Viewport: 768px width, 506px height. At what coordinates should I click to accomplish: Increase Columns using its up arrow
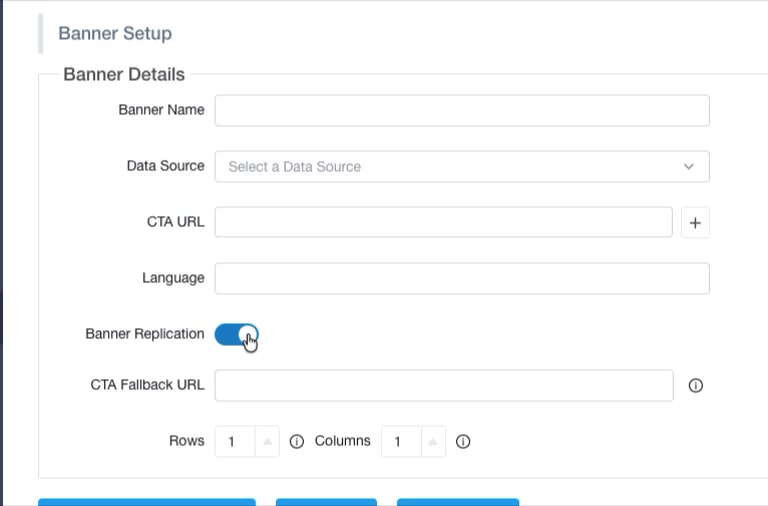(433, 441)
